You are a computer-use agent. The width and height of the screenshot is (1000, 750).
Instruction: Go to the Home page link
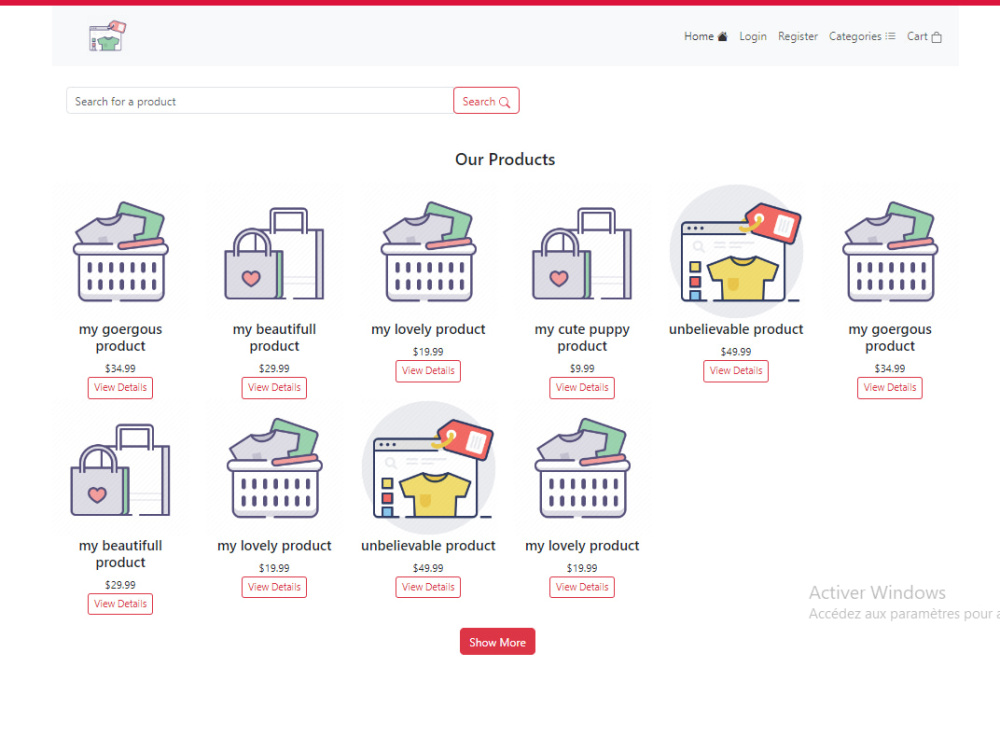(x=705, y=36)
